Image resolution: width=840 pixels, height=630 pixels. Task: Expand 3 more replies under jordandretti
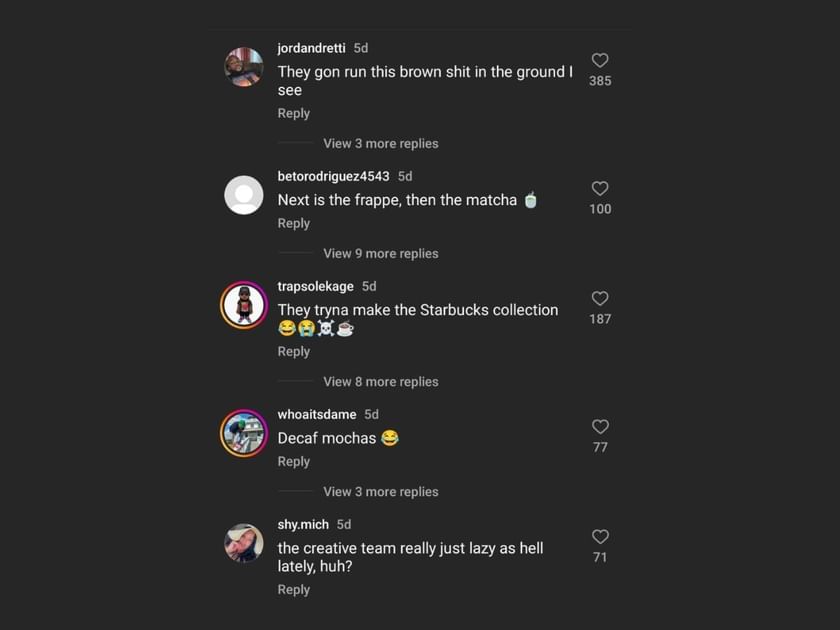pos(380,143)
